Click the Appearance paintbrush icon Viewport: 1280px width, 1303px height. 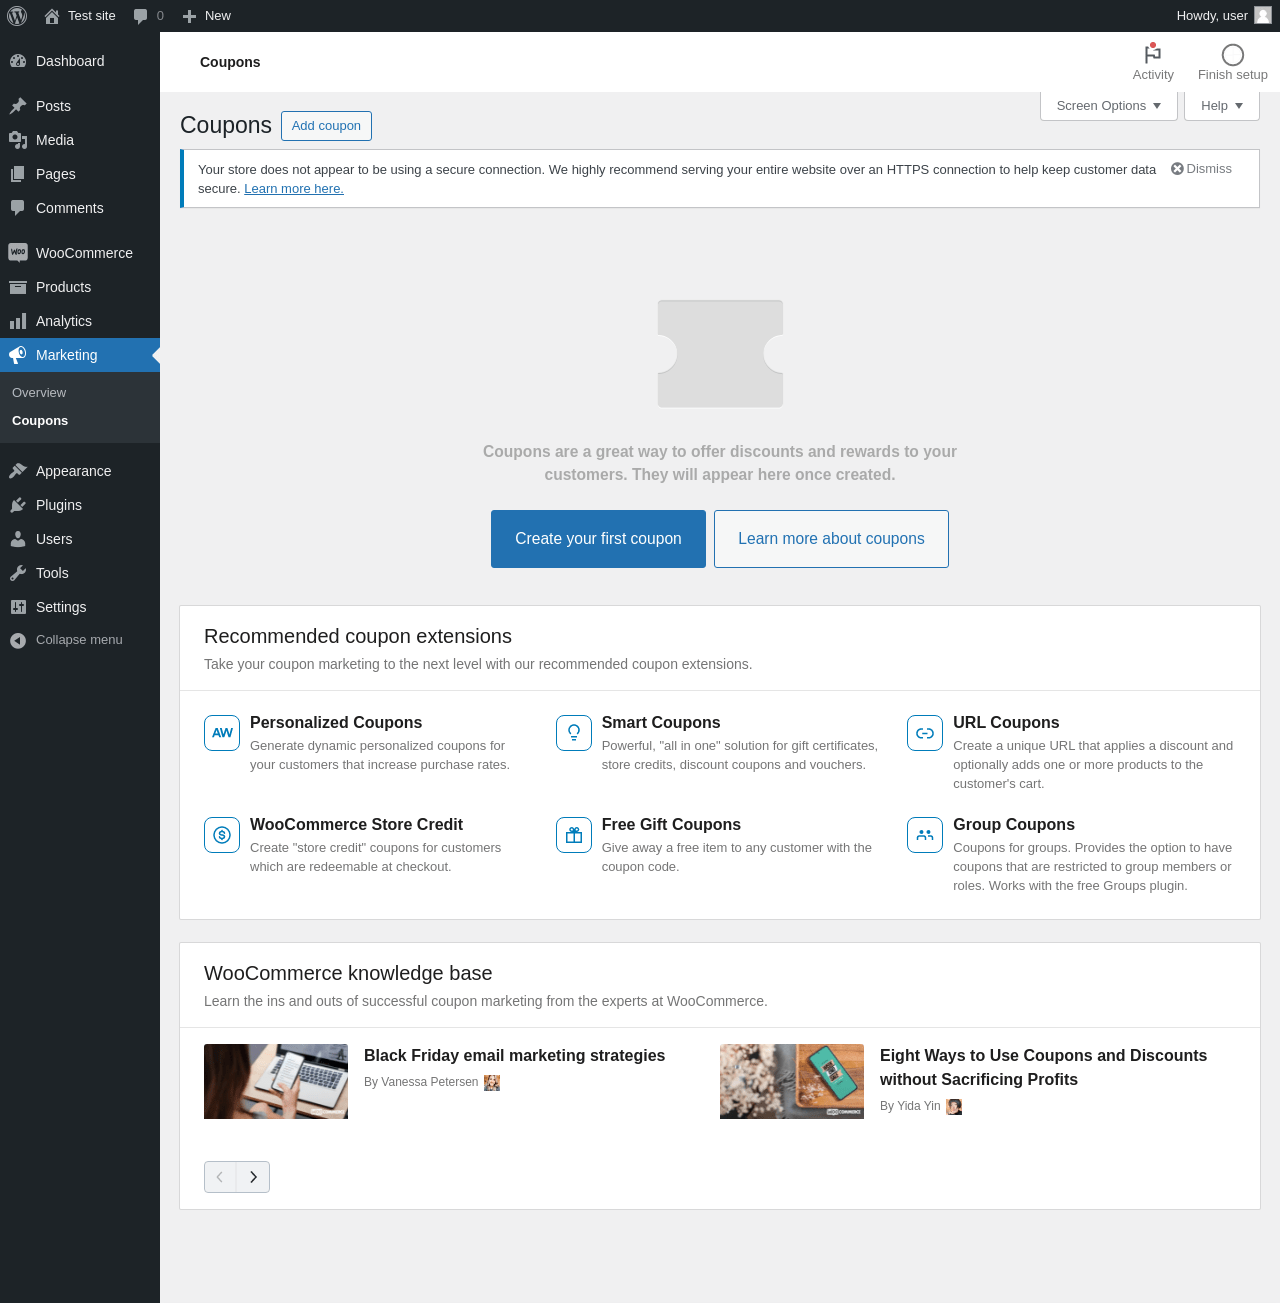click(x=18, y=471)
